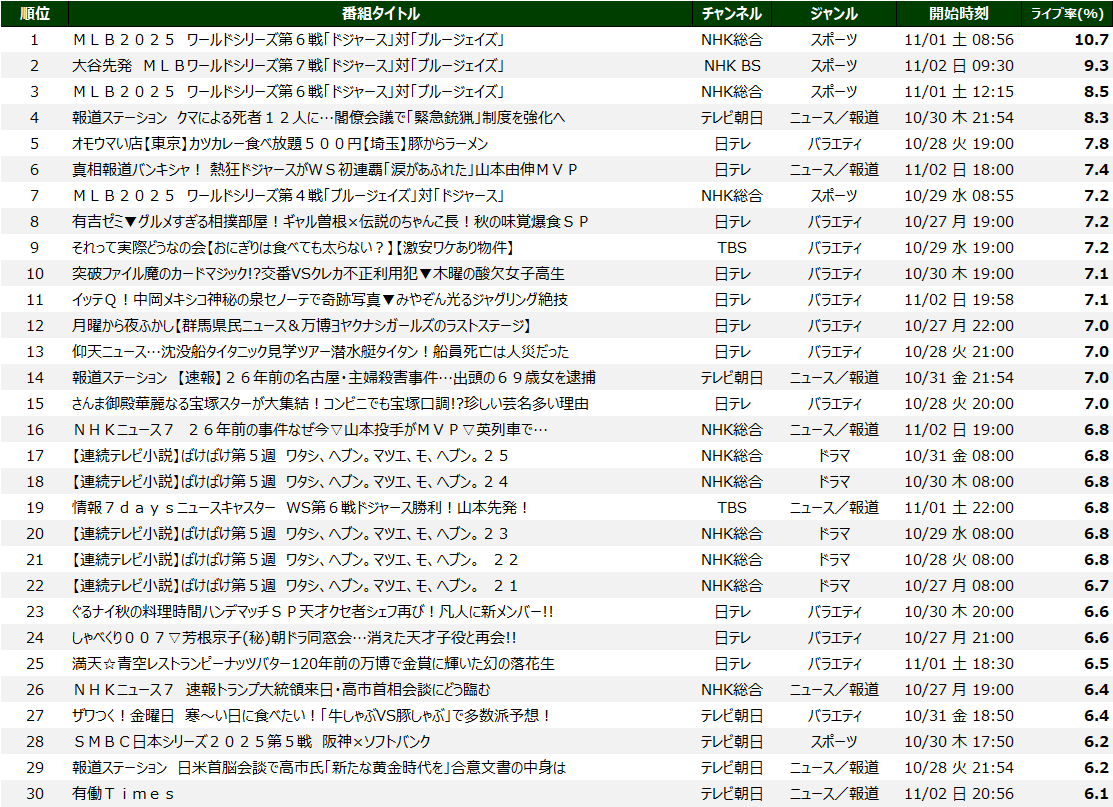Viewport: 1113px width, 807px height.
Task: Click the 月曜から夜ふかし program title
Action: point(301,326)
